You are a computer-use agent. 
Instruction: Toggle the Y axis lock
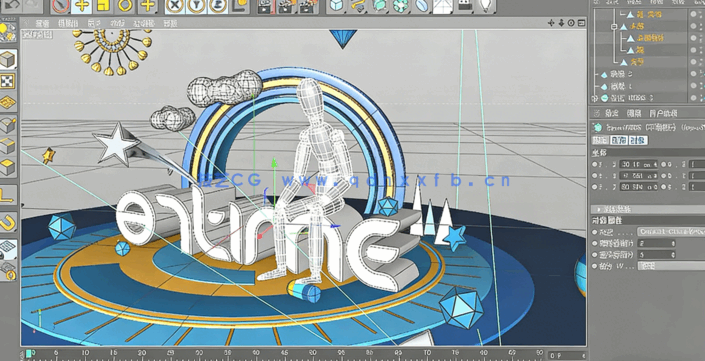tap(196, 5)
